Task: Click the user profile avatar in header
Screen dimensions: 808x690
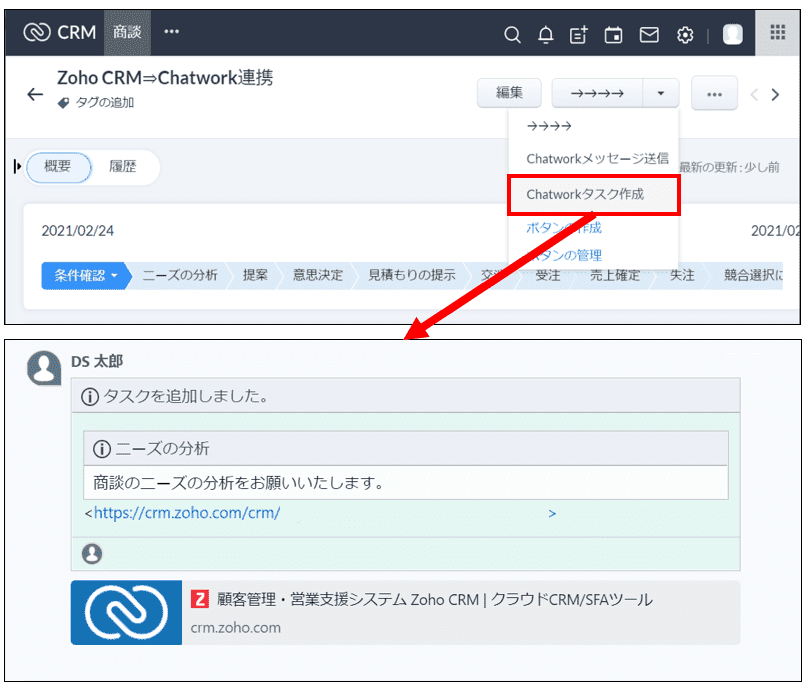Action: tap(733, 35)
